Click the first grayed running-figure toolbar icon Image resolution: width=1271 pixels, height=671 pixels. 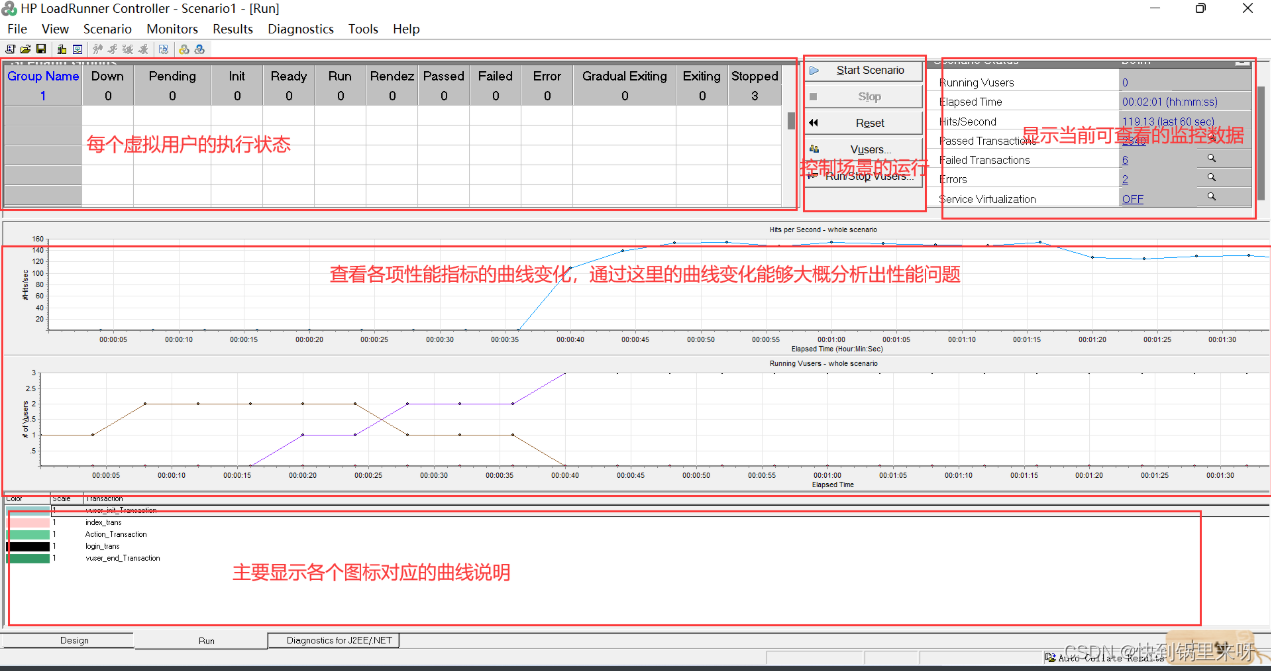click(x=98, y=49)
